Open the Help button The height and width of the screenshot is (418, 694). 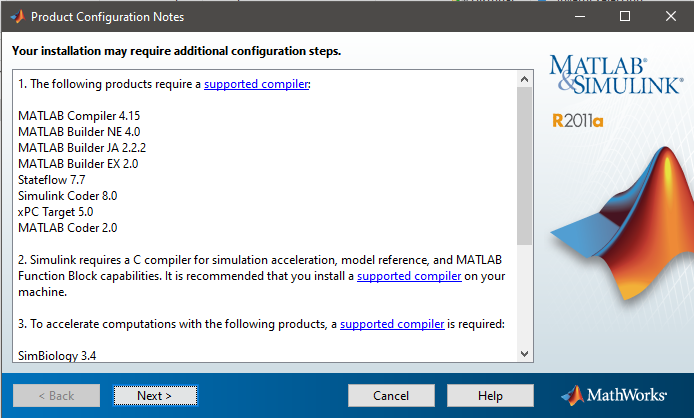click(490, 395)
